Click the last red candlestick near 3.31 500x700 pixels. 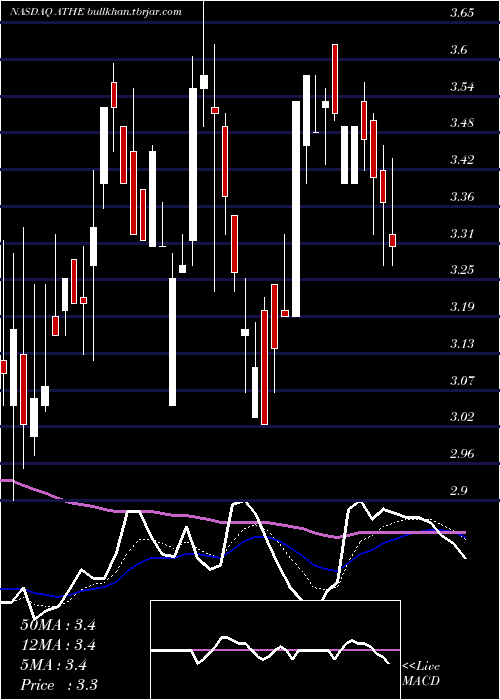point(392,240)
